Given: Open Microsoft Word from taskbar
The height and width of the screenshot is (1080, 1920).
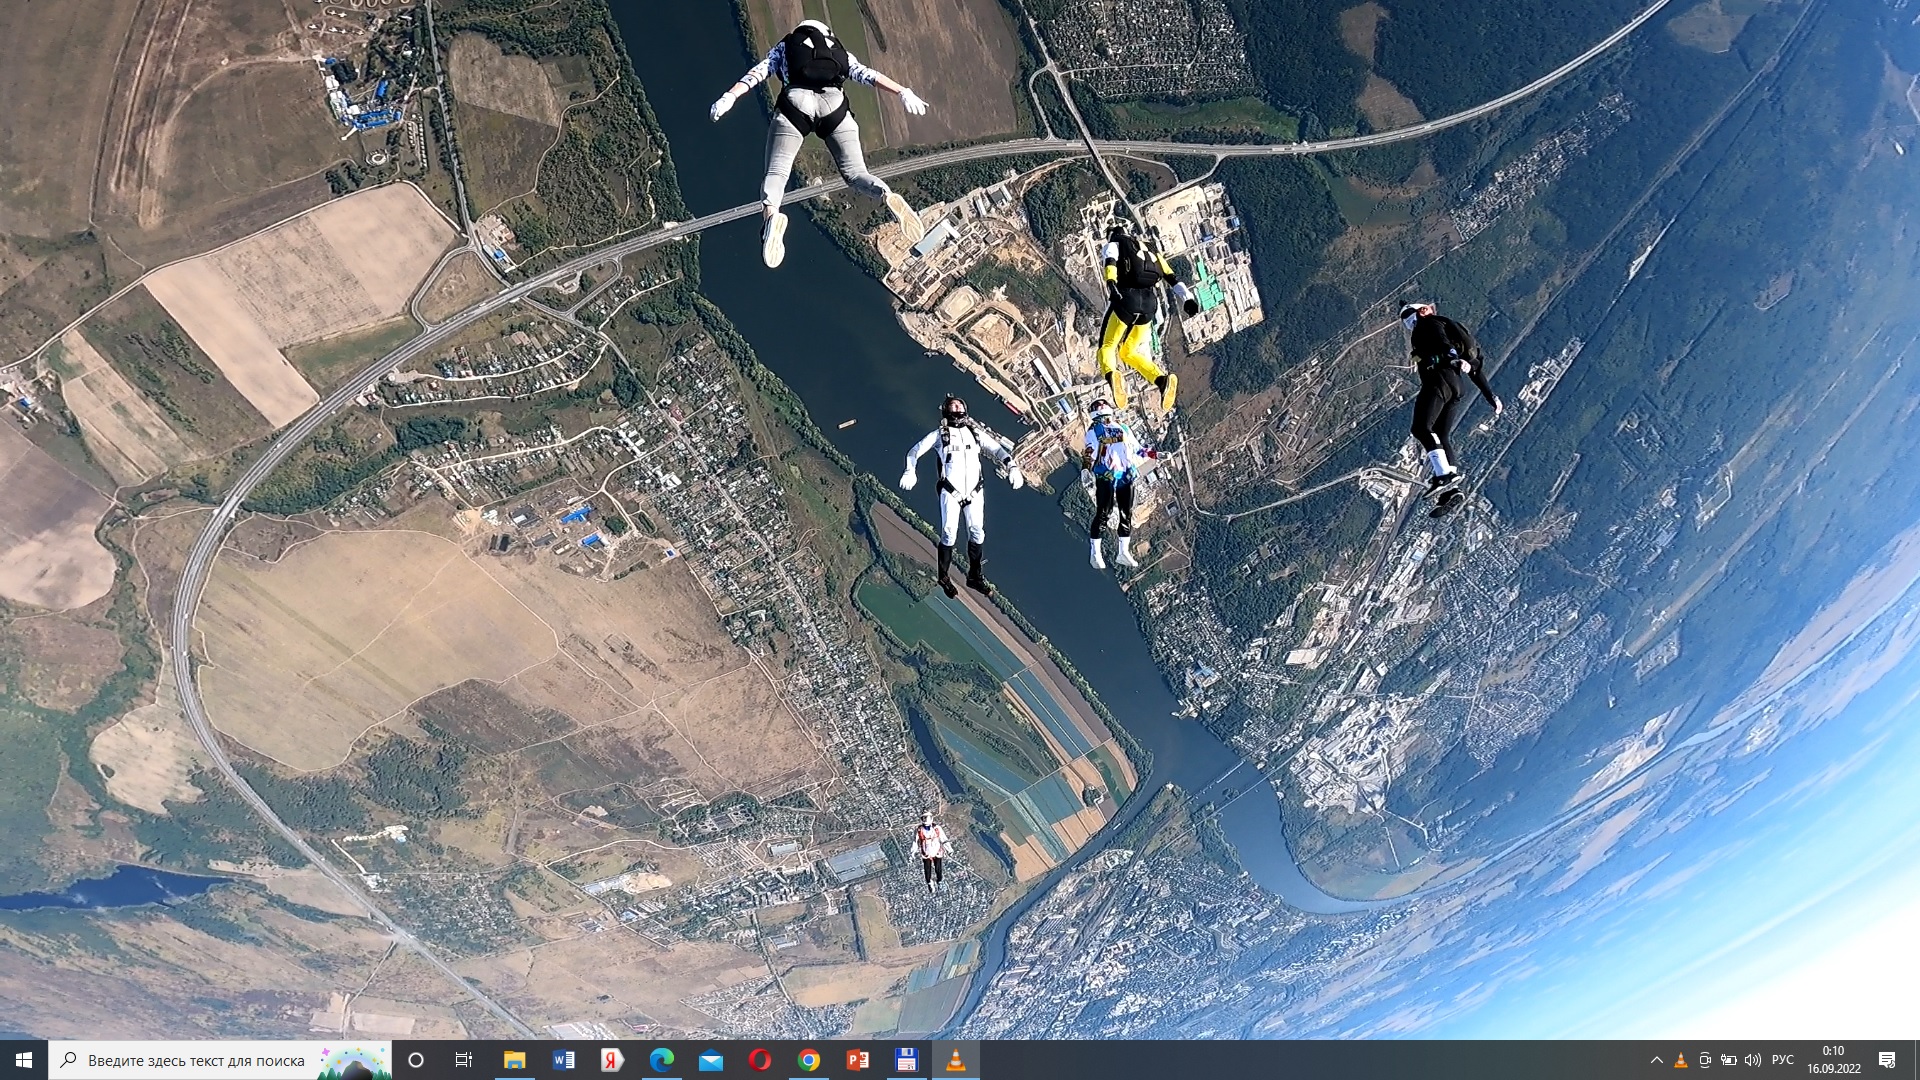Looking at the screenshot, I should [564, 1060].
